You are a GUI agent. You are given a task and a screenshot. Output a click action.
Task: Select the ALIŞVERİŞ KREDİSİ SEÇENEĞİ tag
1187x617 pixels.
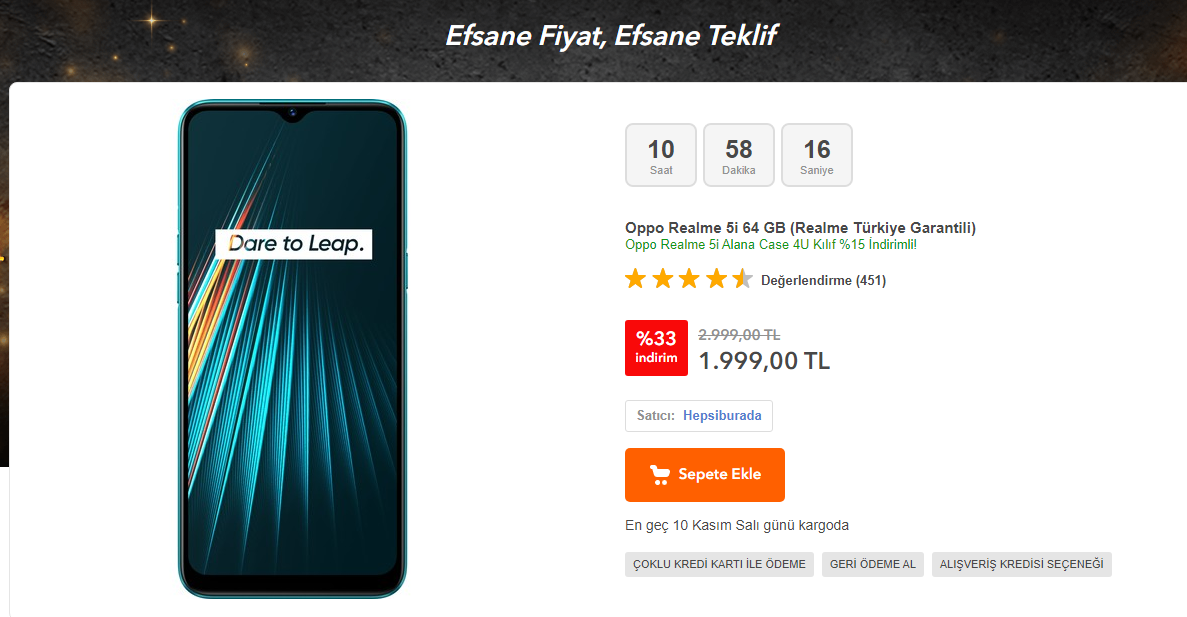[1021, 564]
